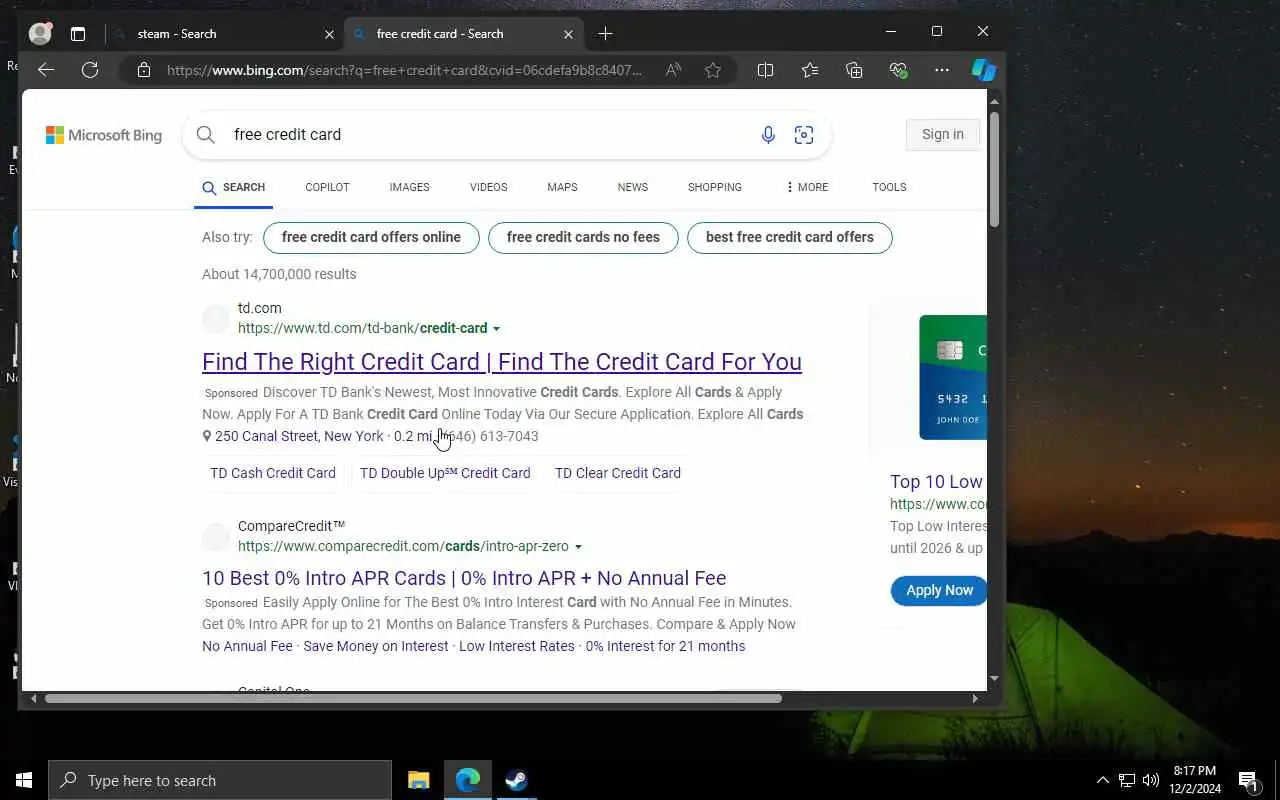
Task: Click the scroll down arrow
Action: 994,679
